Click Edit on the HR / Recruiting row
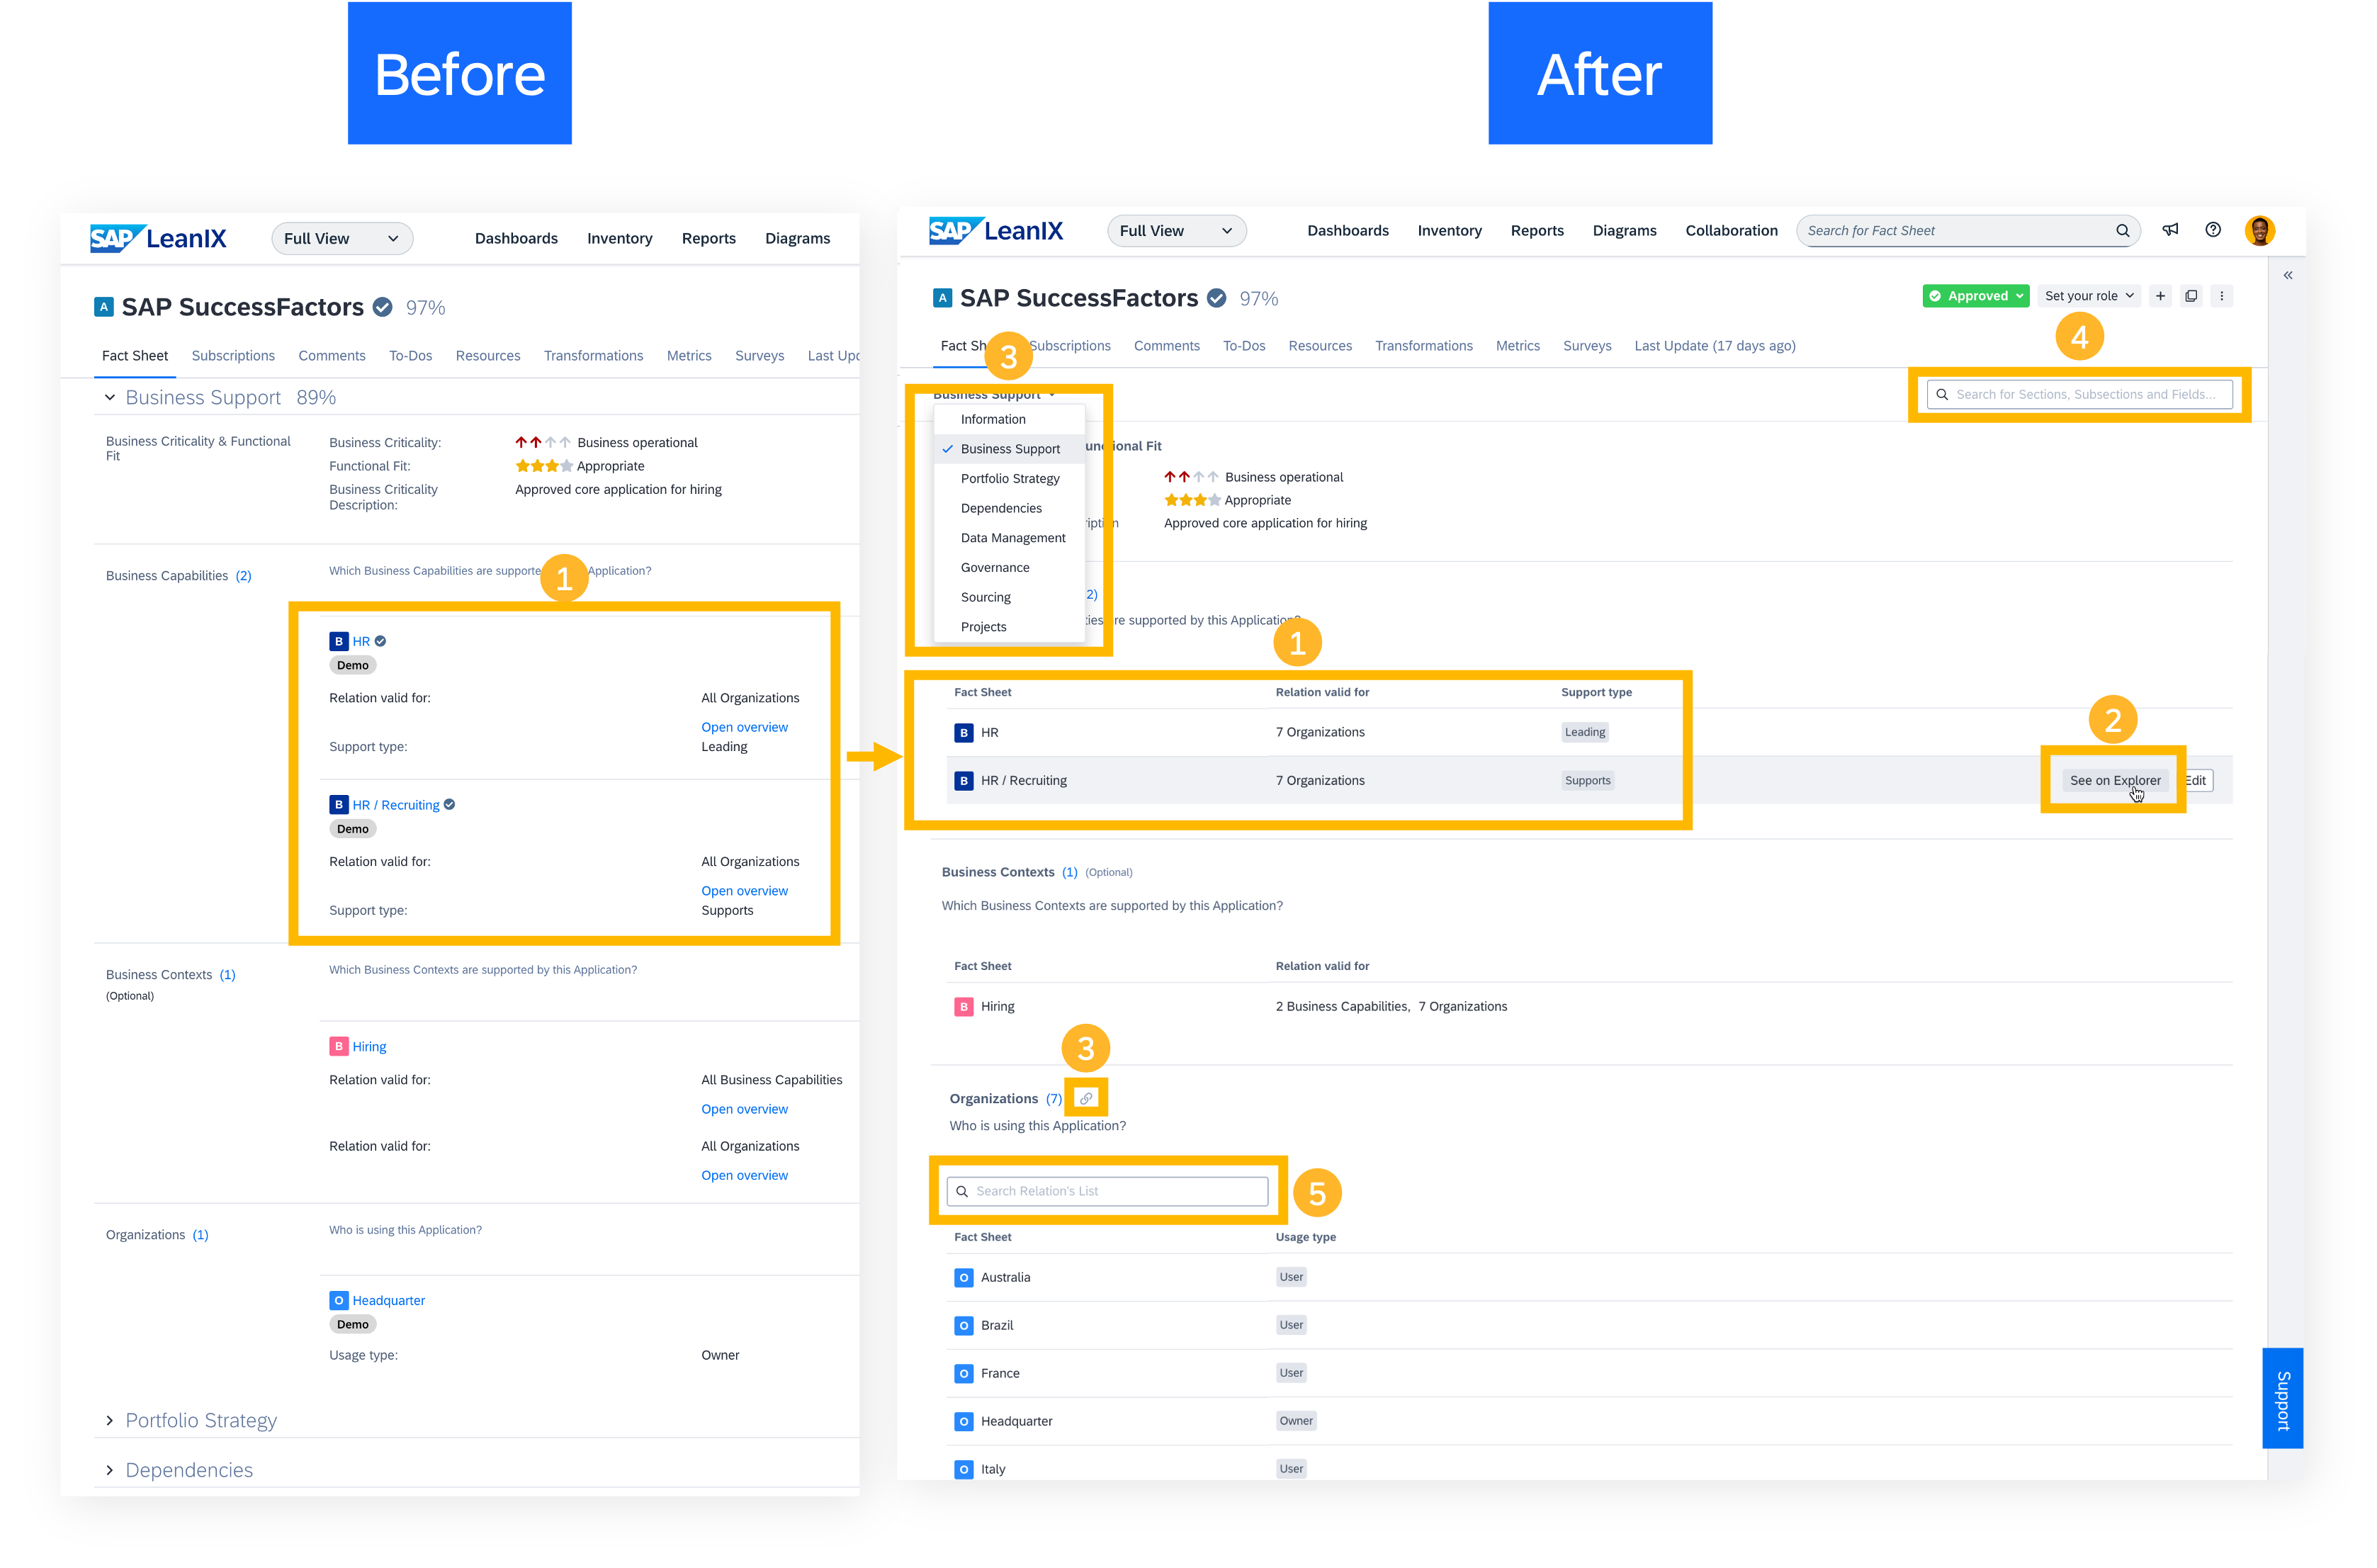The height and width of the screenshot is (1568, 2377). 2198,780
